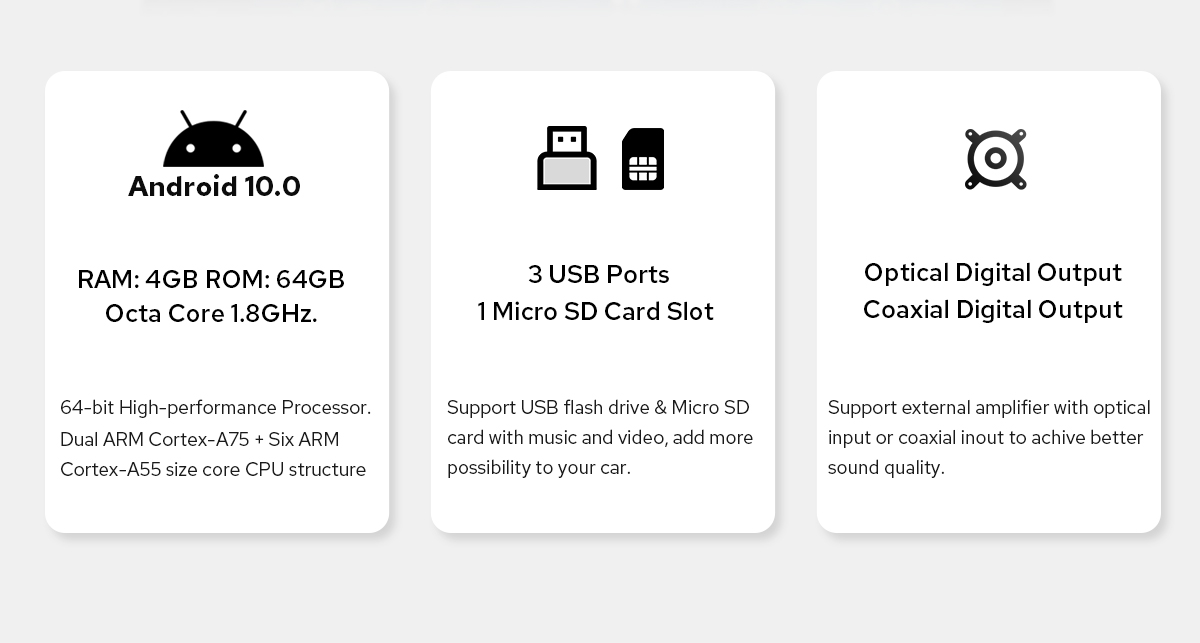This screenshot has width=1200, height=643.
Task: Click the 'input or coaxial inout' line
Action: click(985, 437)
